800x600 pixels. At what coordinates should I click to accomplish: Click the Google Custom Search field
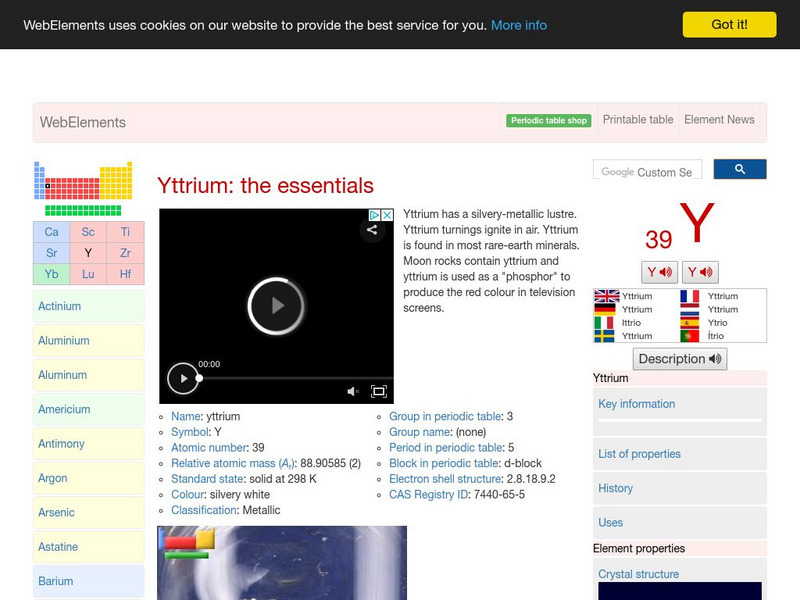[647, 170]
